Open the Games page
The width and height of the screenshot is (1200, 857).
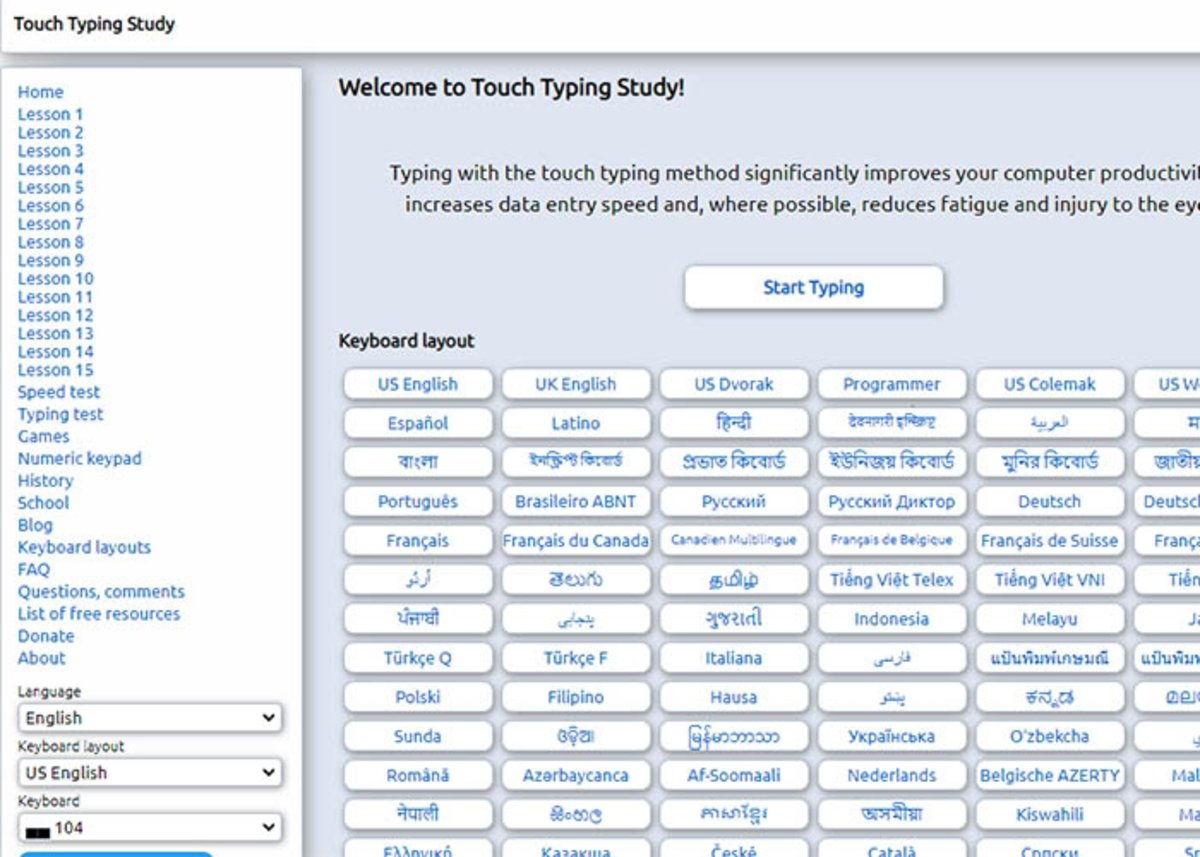pos(43,436)
